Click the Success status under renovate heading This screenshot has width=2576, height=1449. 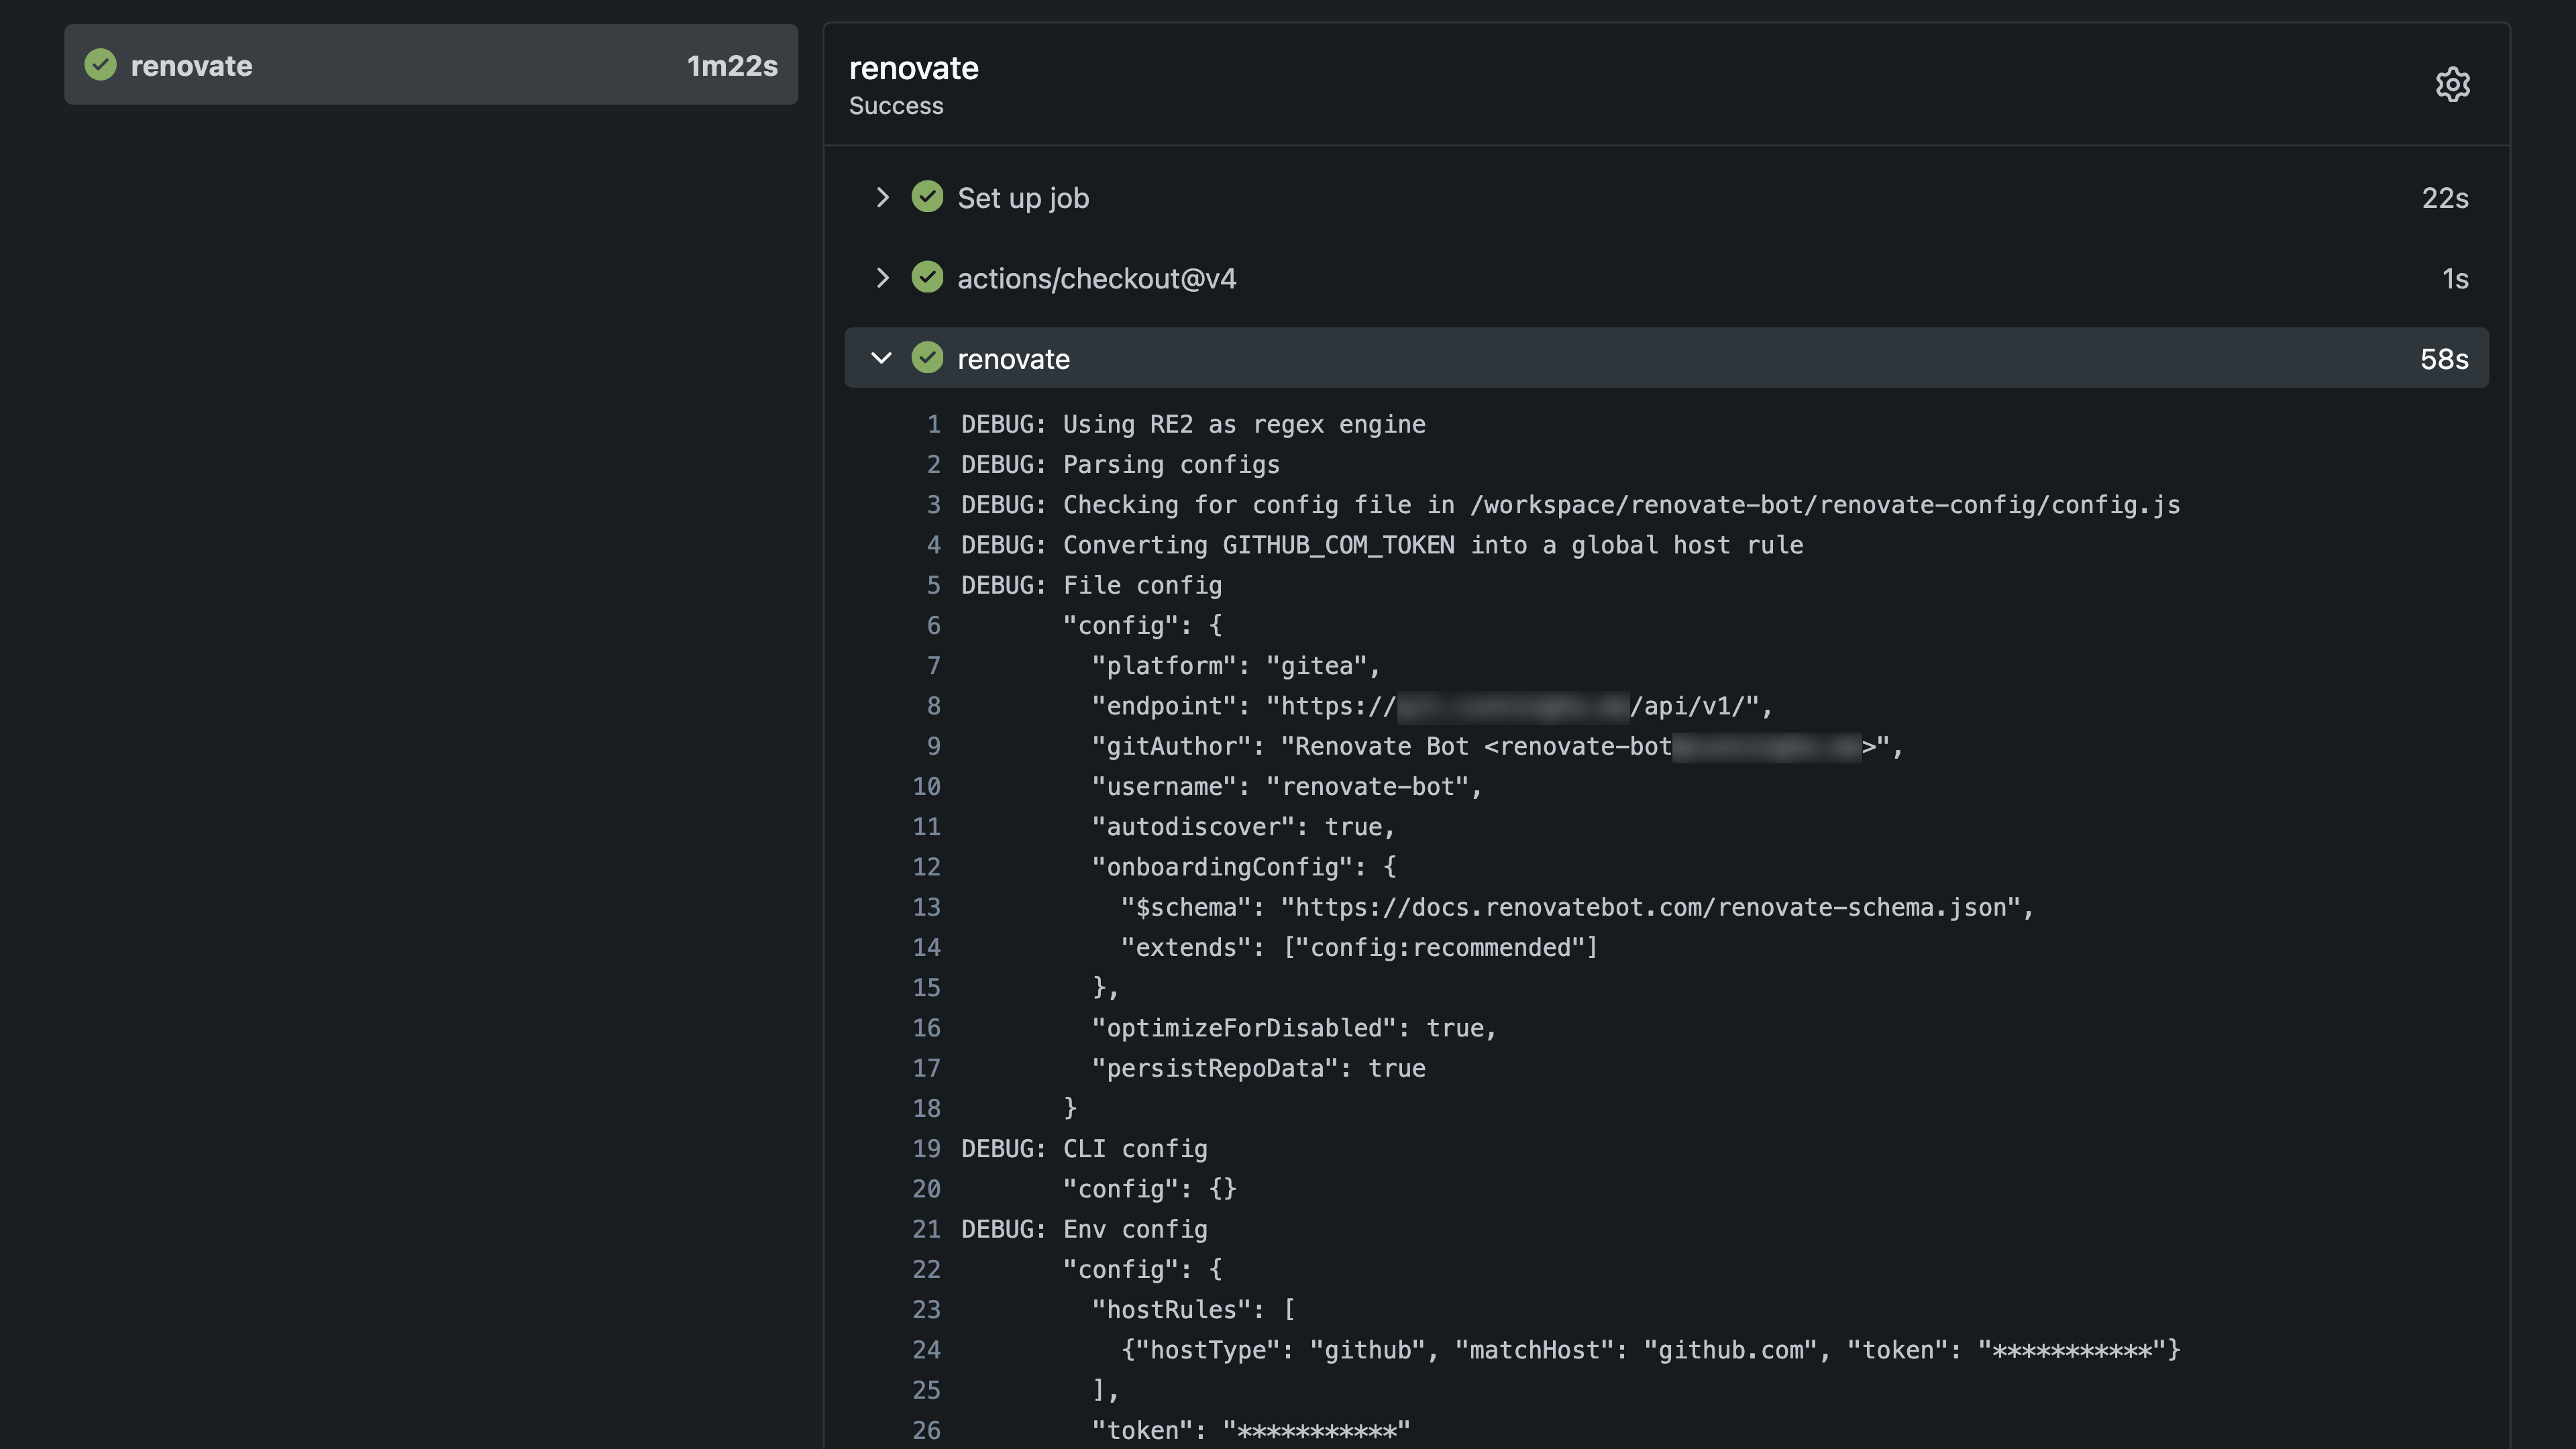tap(896, 106)
